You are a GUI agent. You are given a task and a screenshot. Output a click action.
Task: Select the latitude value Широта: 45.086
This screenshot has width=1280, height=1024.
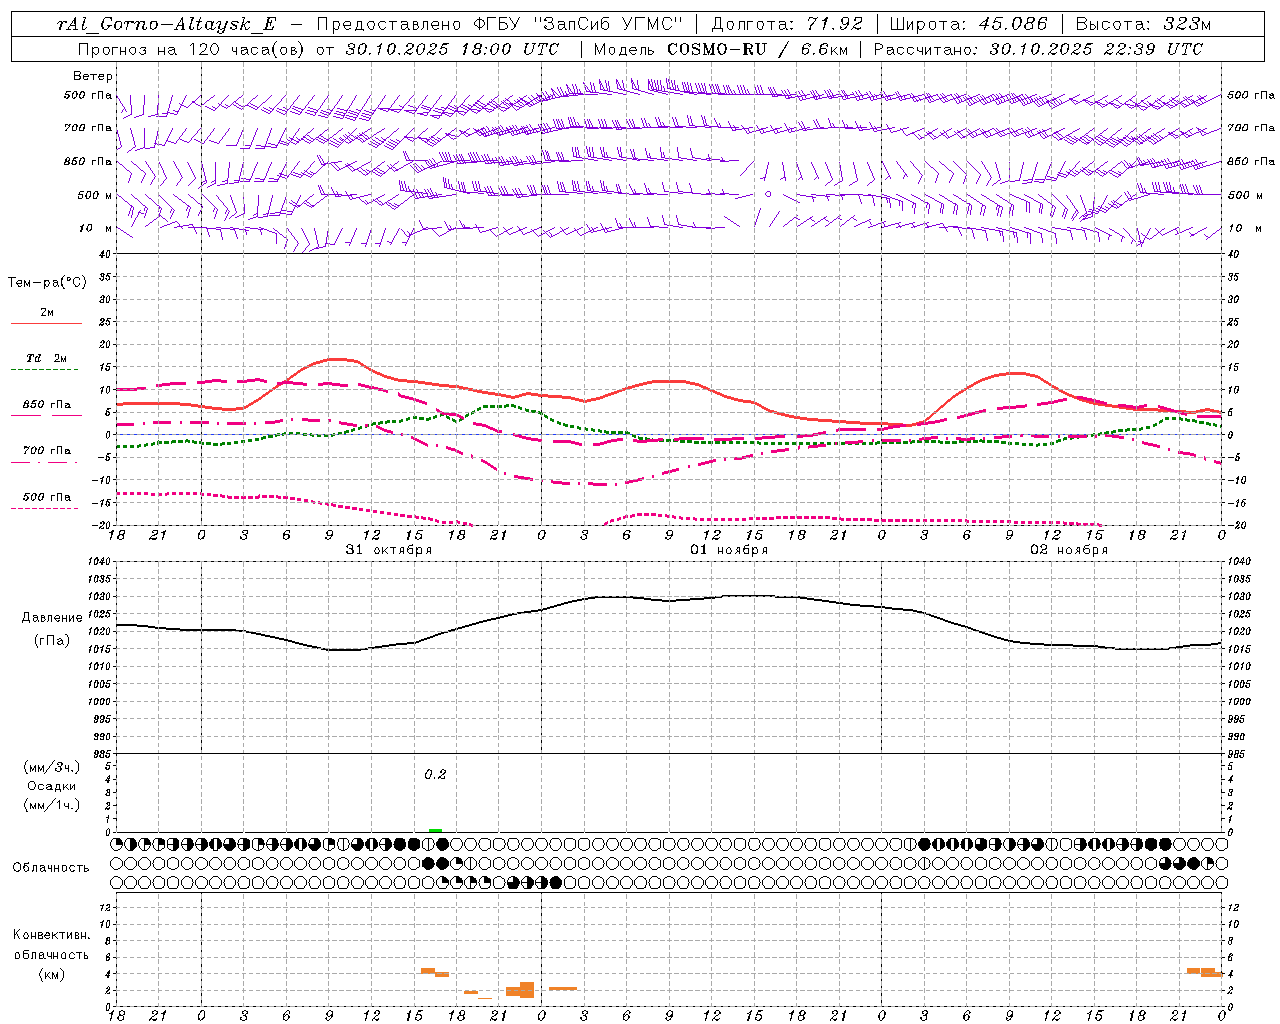click(x=968, y=24)
